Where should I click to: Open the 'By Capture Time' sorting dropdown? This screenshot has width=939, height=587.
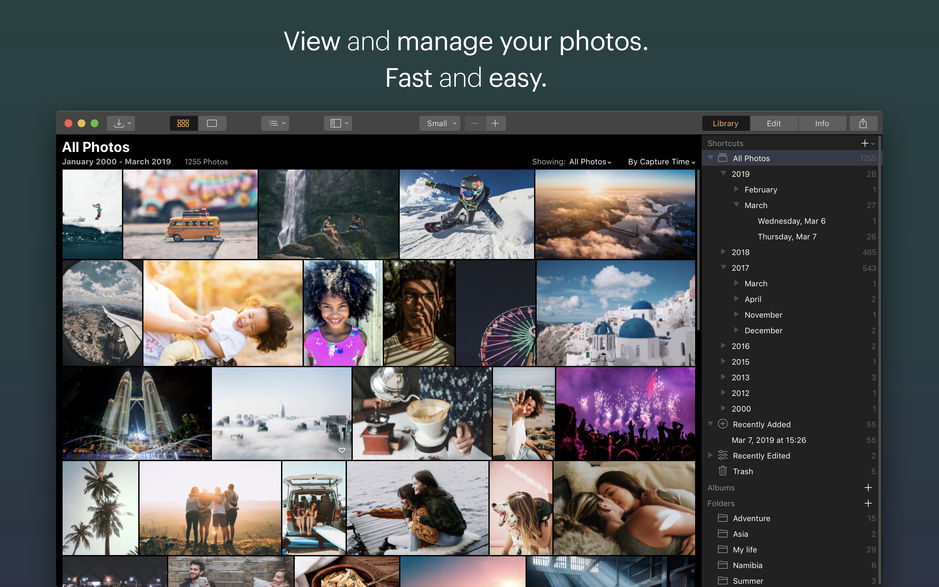[658, 161]
